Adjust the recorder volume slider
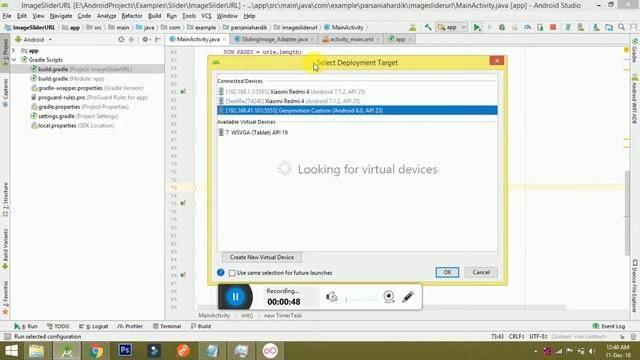This screenshot has width=640, height=360. (360, 299)
